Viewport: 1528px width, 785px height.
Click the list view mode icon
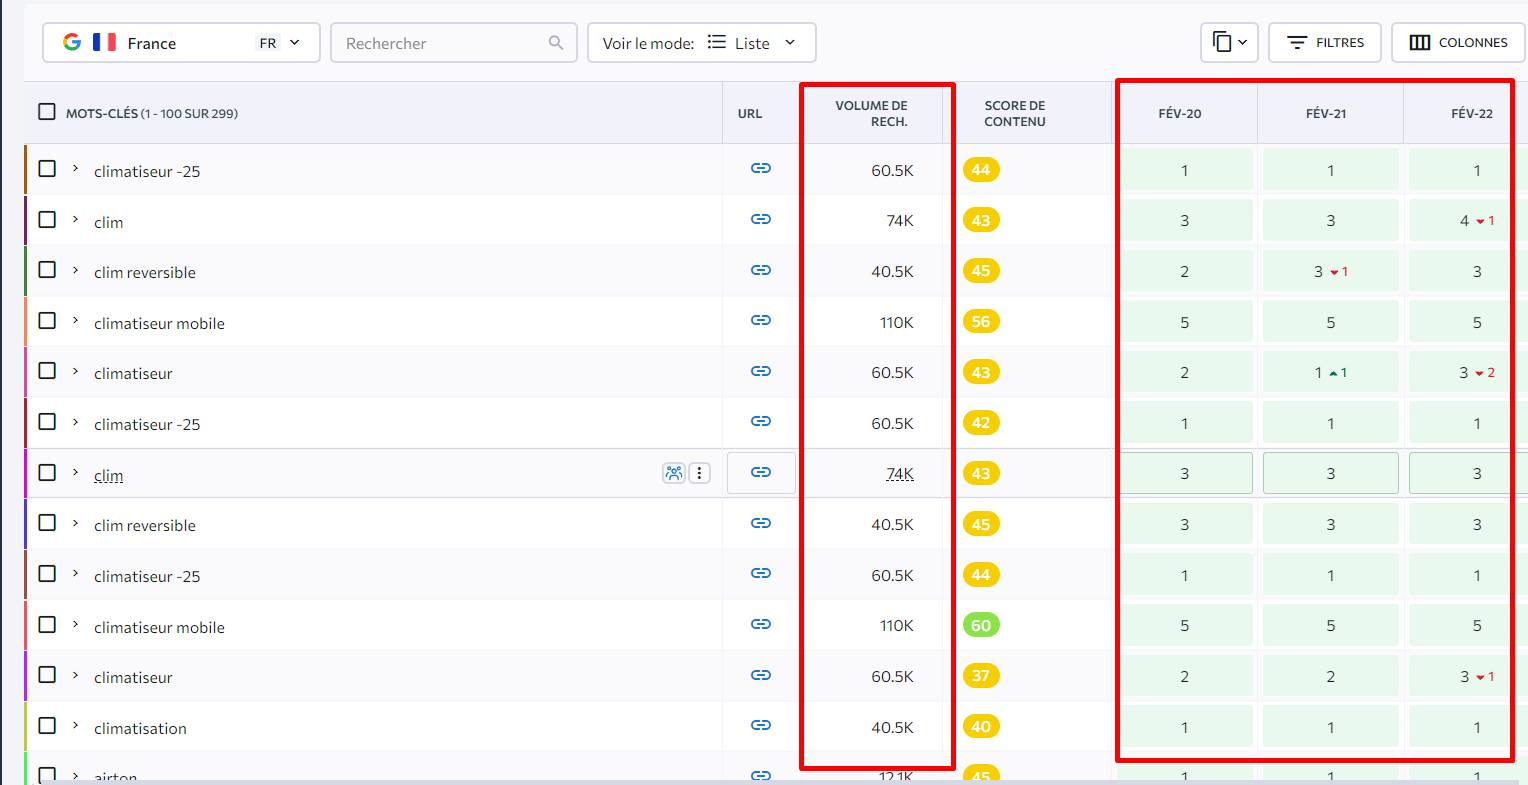(716, 42)
